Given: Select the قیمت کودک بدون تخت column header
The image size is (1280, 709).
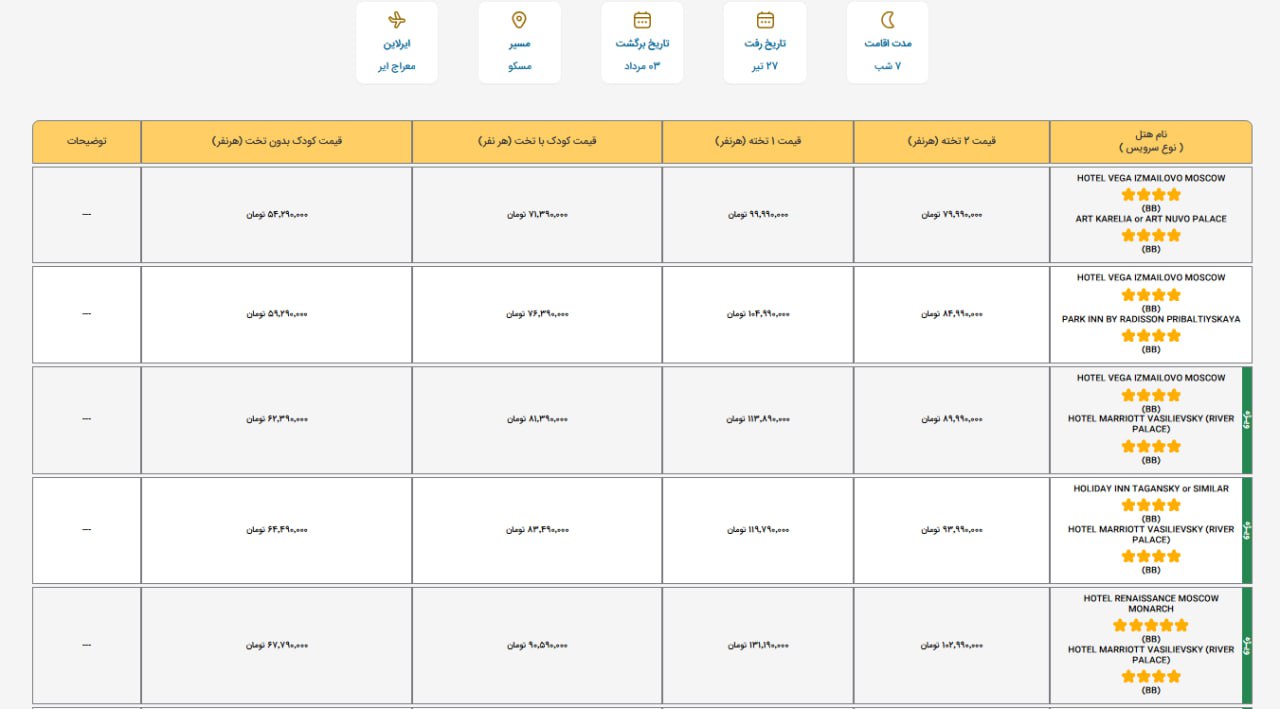Looking at the screenshot, I should tap(277, 141).
